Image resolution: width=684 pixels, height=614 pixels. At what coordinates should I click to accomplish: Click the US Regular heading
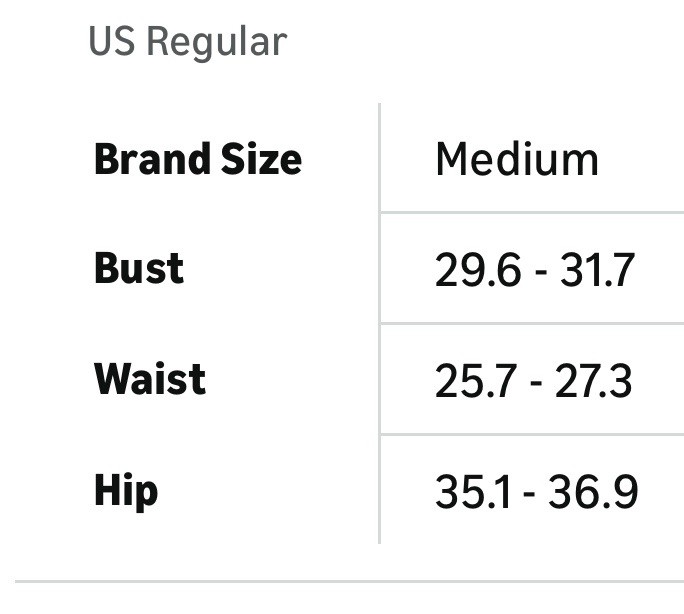coord(188,42)
